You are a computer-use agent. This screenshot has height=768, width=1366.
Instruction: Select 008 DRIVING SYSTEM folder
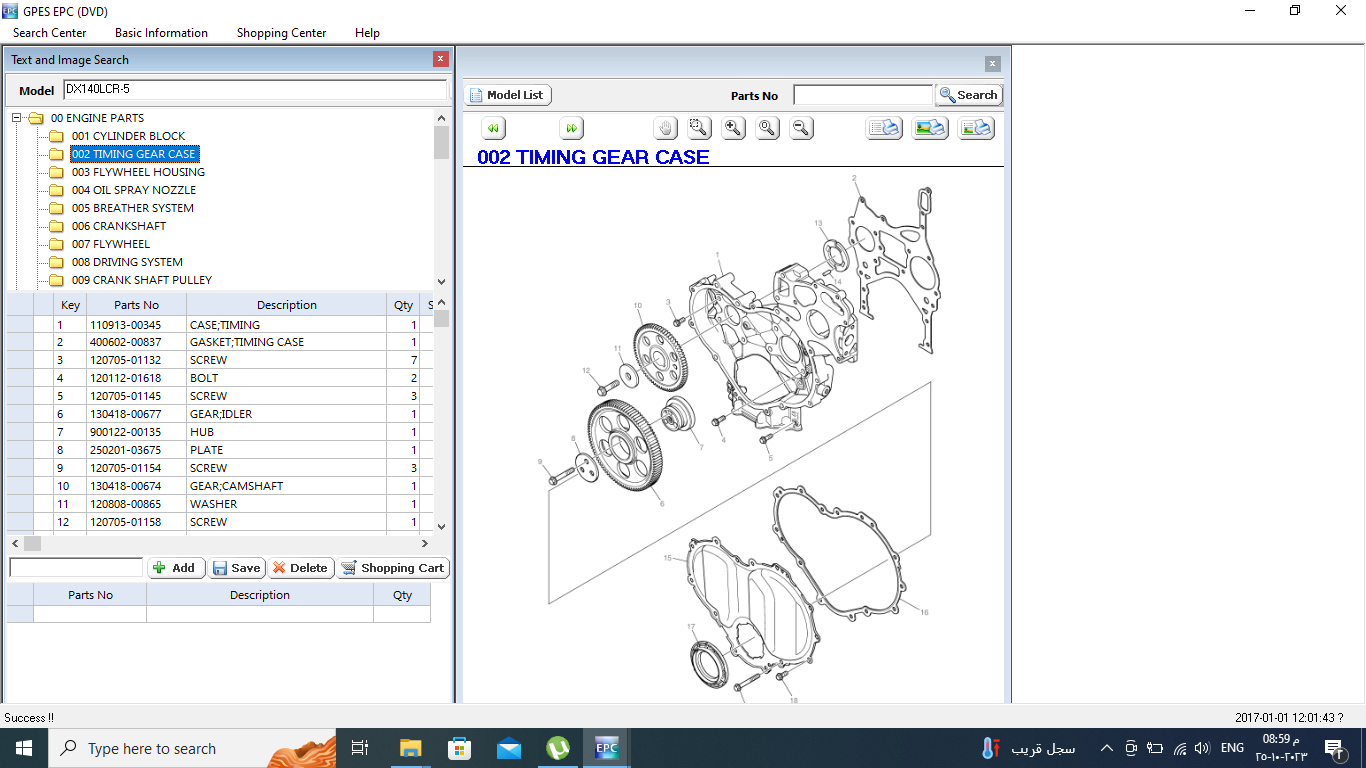127,262
